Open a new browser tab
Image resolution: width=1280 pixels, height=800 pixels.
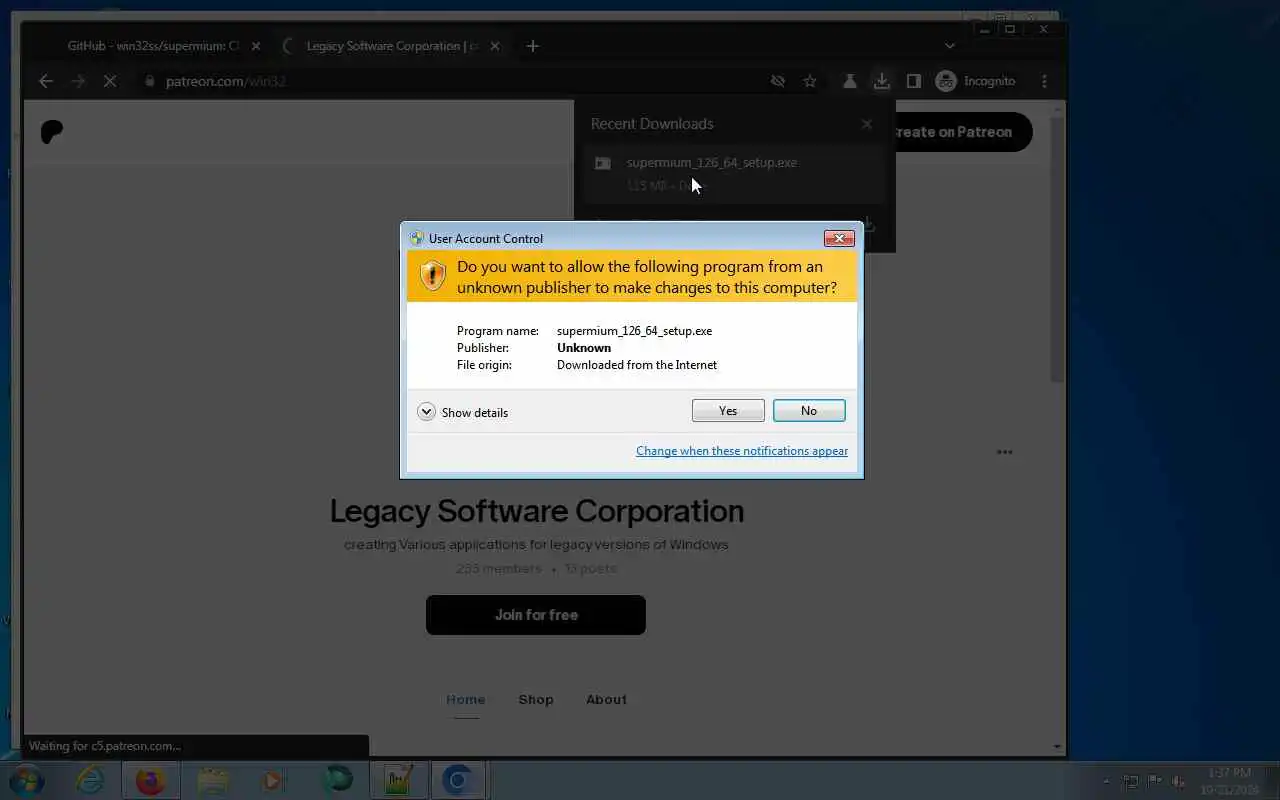[532, 46]
